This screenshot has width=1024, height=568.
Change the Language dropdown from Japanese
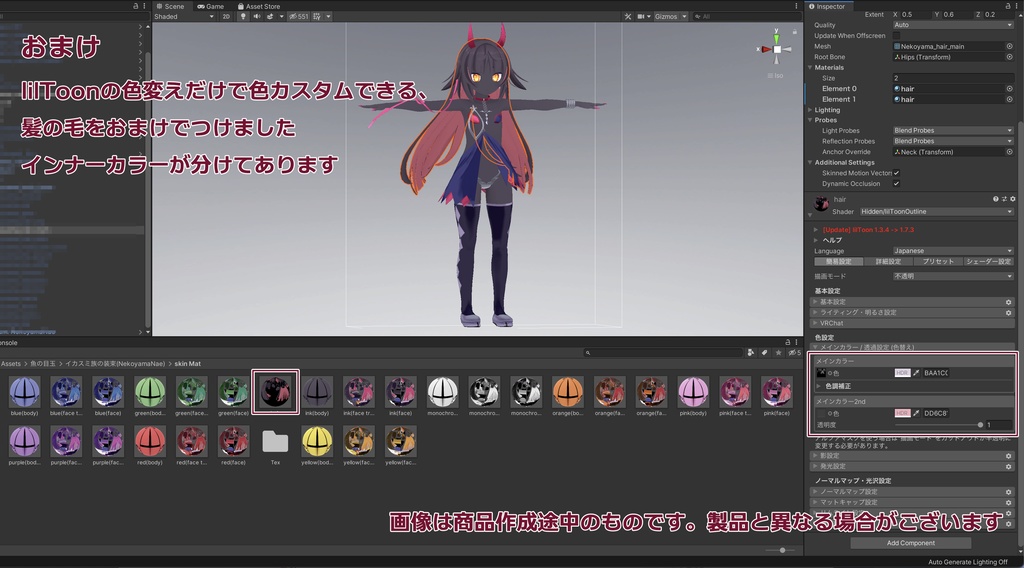coord(953,251)
